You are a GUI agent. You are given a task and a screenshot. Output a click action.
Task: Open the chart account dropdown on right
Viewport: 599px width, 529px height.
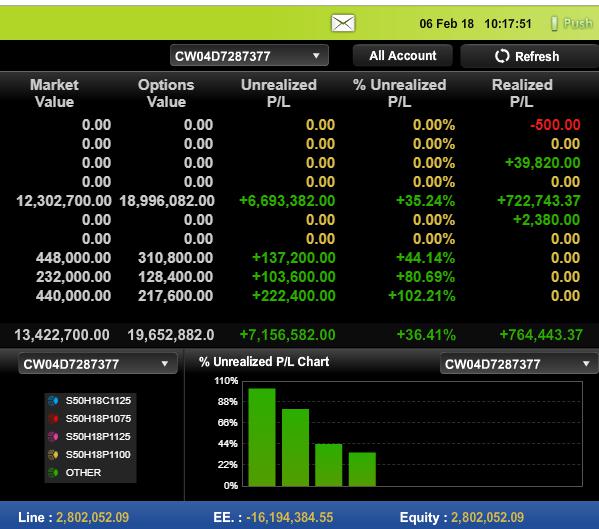(519, 364)
